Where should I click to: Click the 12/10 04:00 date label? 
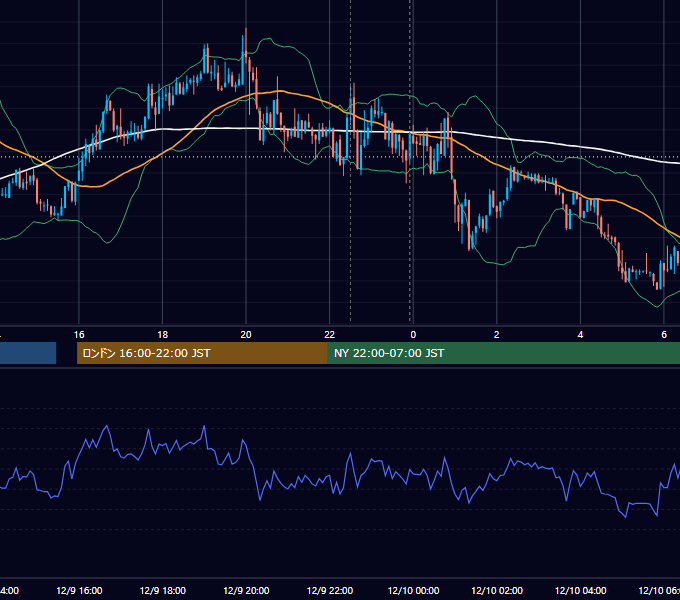(581, 590)
